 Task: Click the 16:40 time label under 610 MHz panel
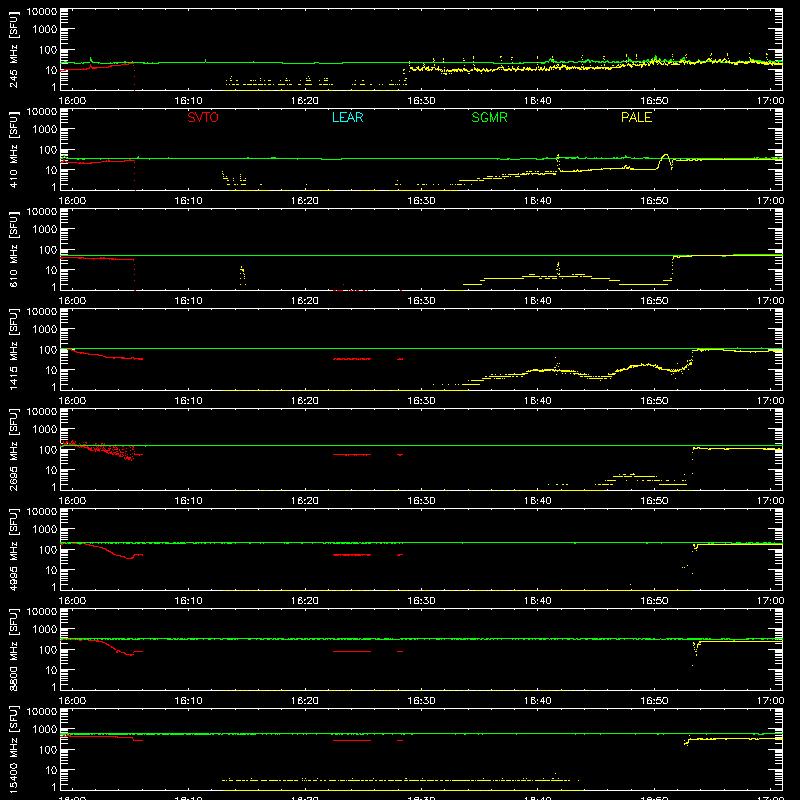[537, 301]
